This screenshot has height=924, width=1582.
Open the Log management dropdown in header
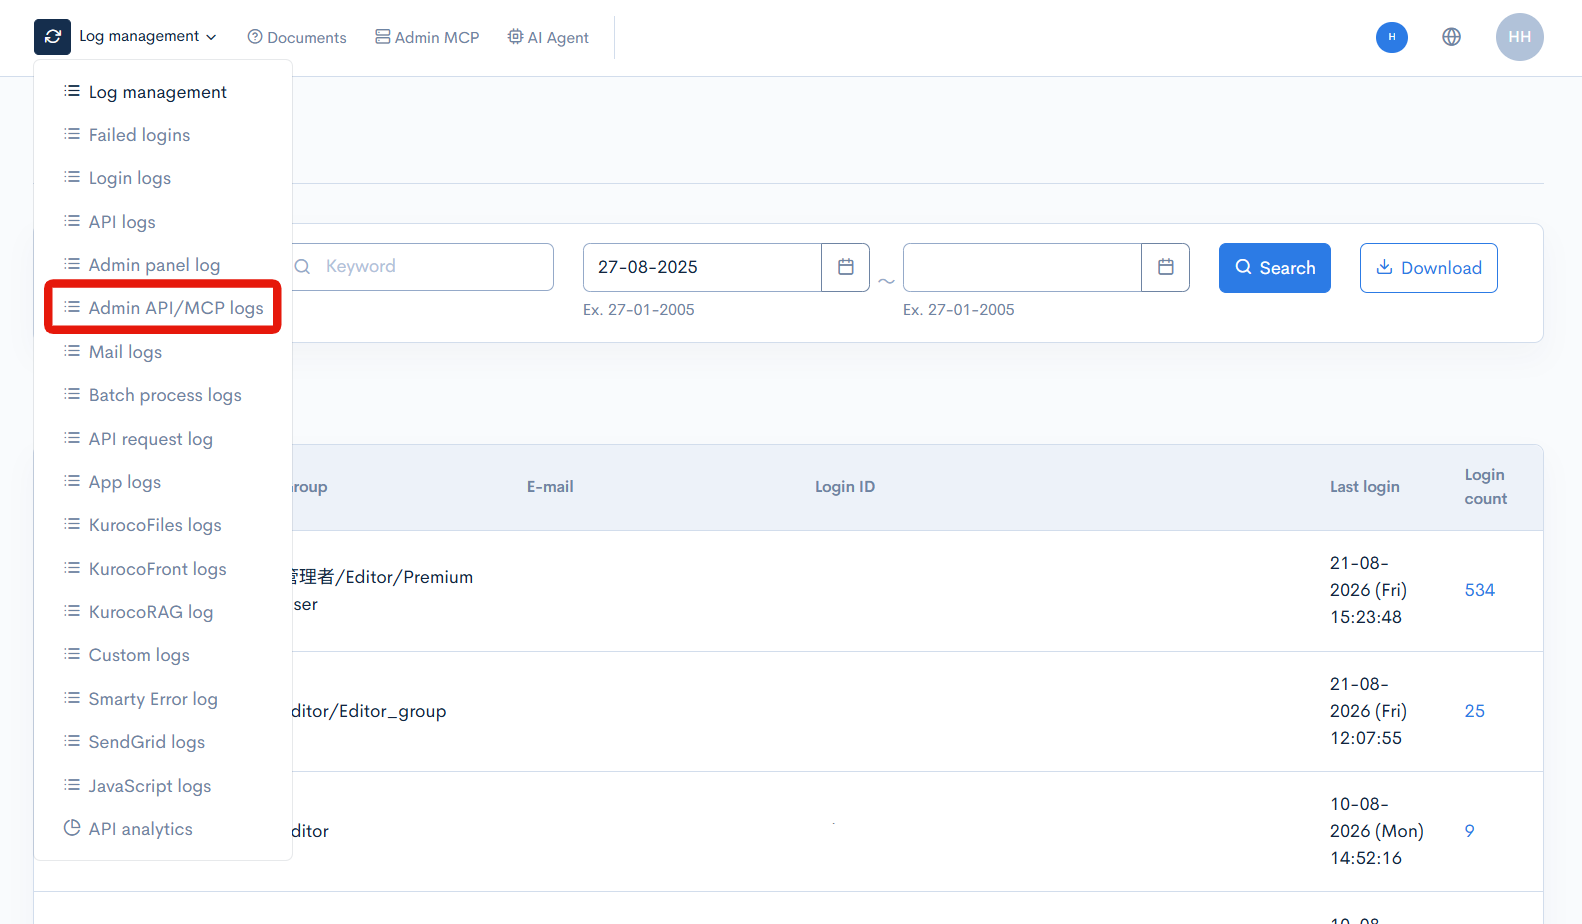pyautogui.click(x=147, y=37)
